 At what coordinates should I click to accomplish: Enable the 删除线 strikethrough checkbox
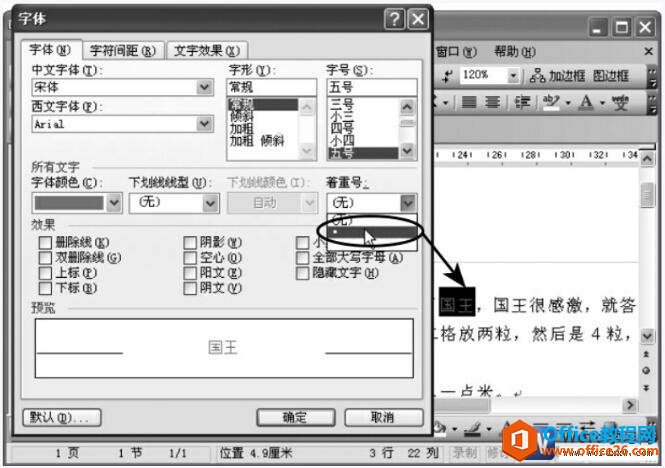tap(45, 243)
